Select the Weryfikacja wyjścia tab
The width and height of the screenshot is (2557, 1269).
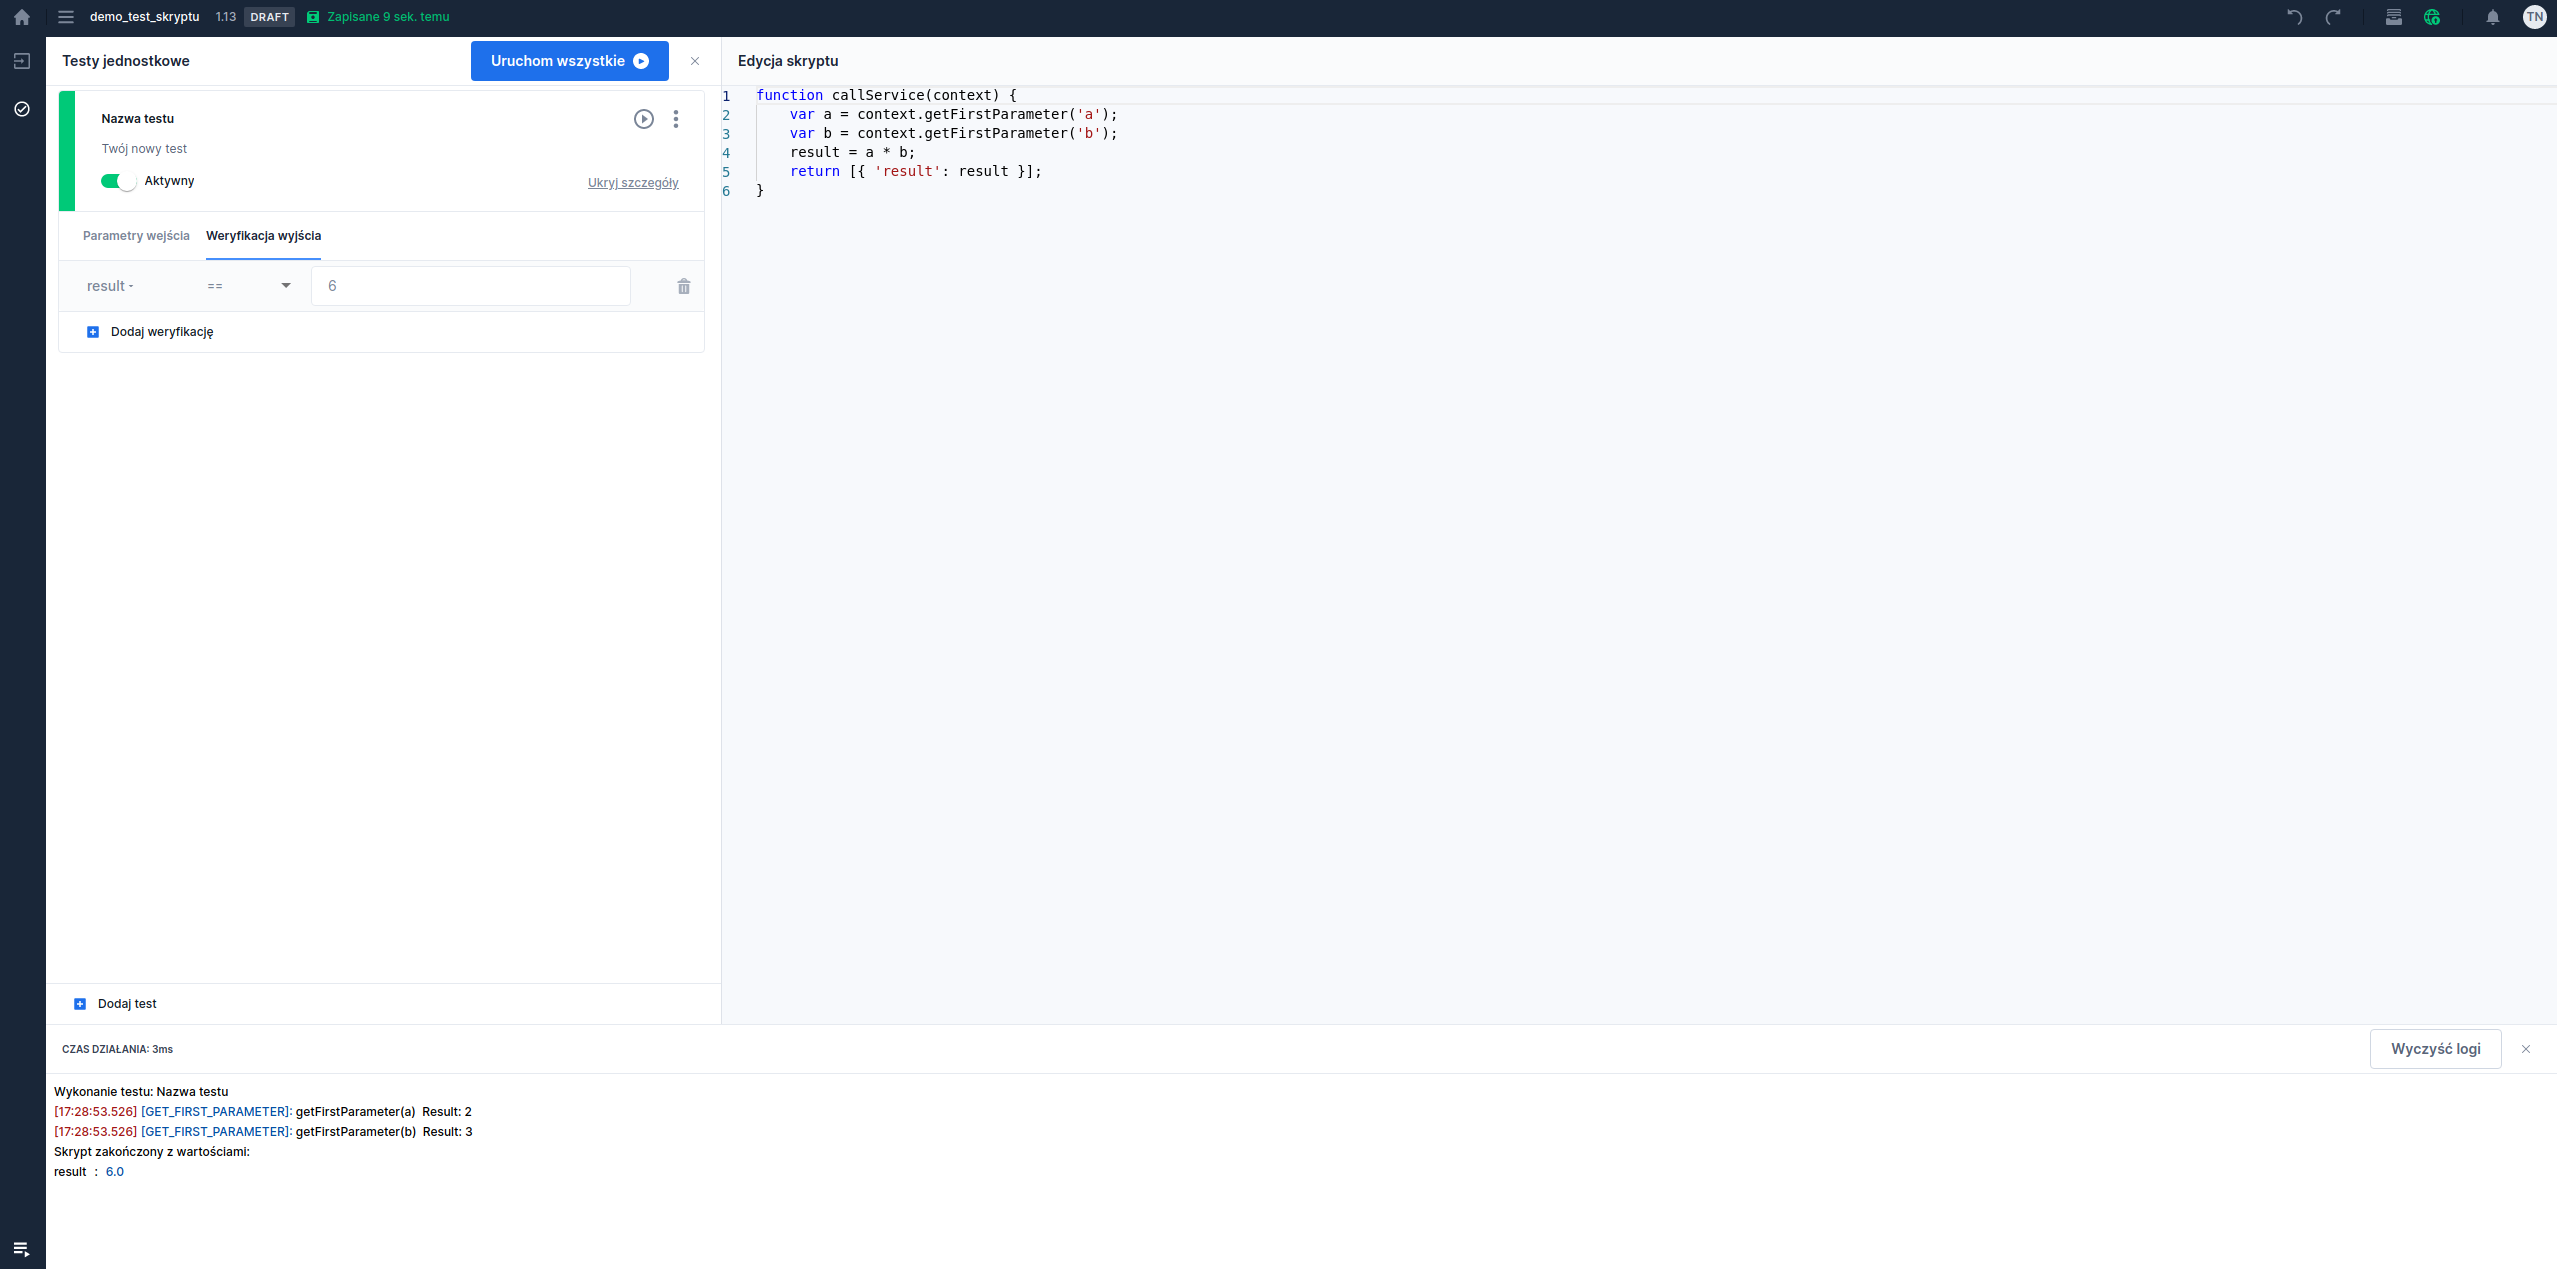pos(263,236)
